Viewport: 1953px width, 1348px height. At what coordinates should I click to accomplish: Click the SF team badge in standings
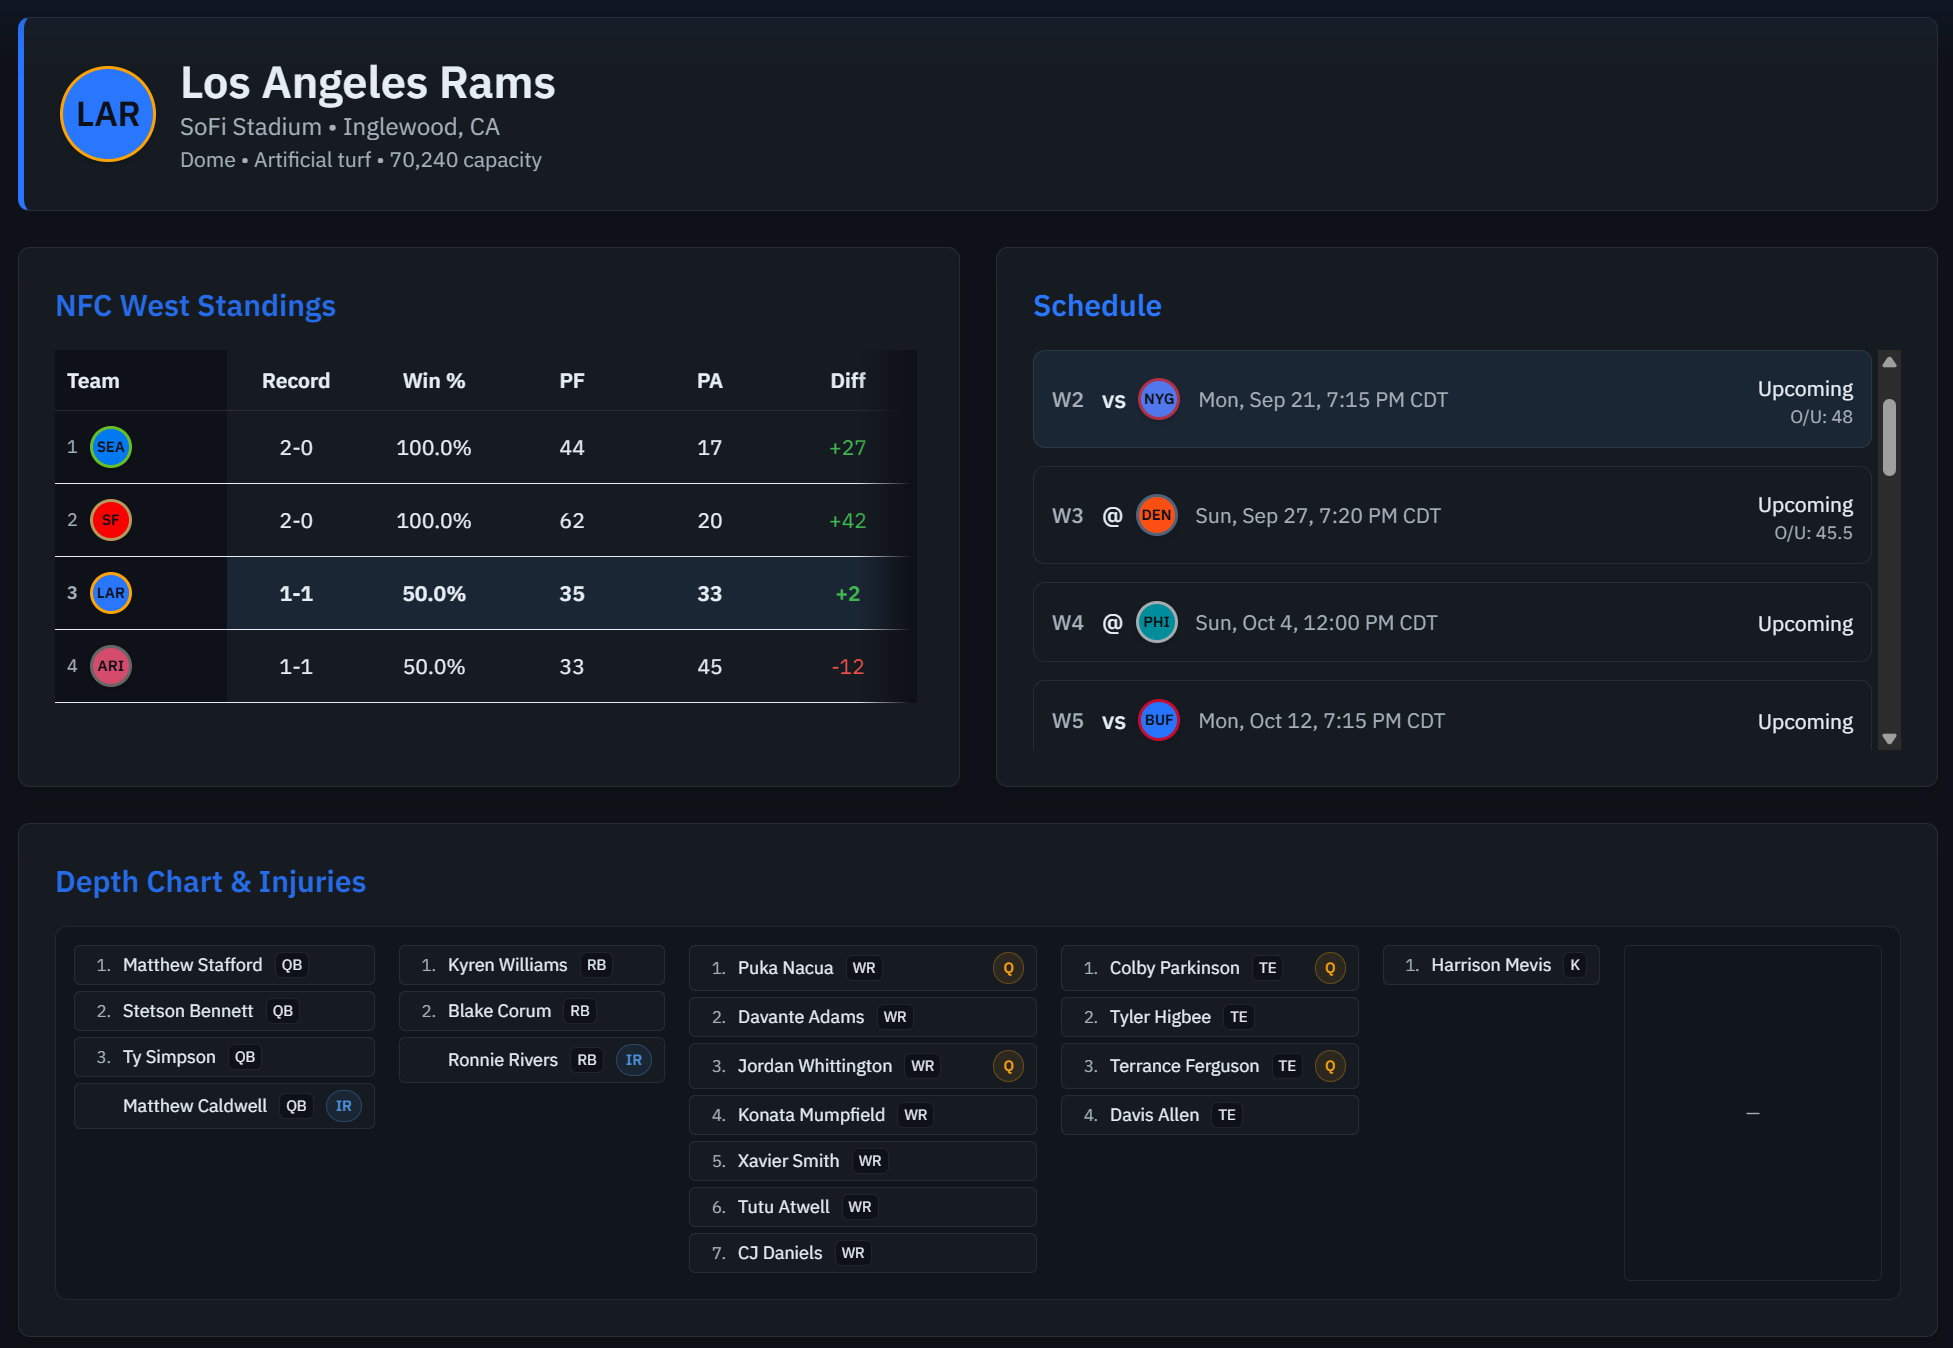point(111,520)
